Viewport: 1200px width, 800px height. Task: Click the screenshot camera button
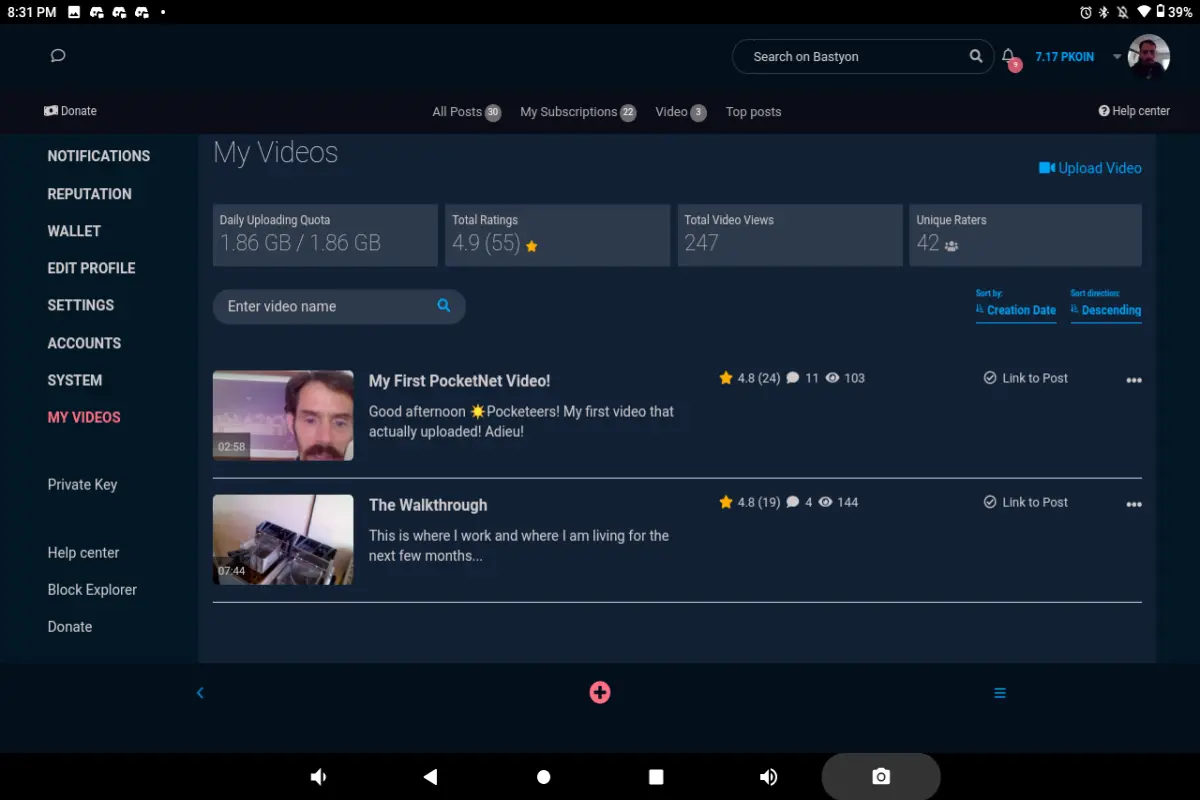click(881, 777)
